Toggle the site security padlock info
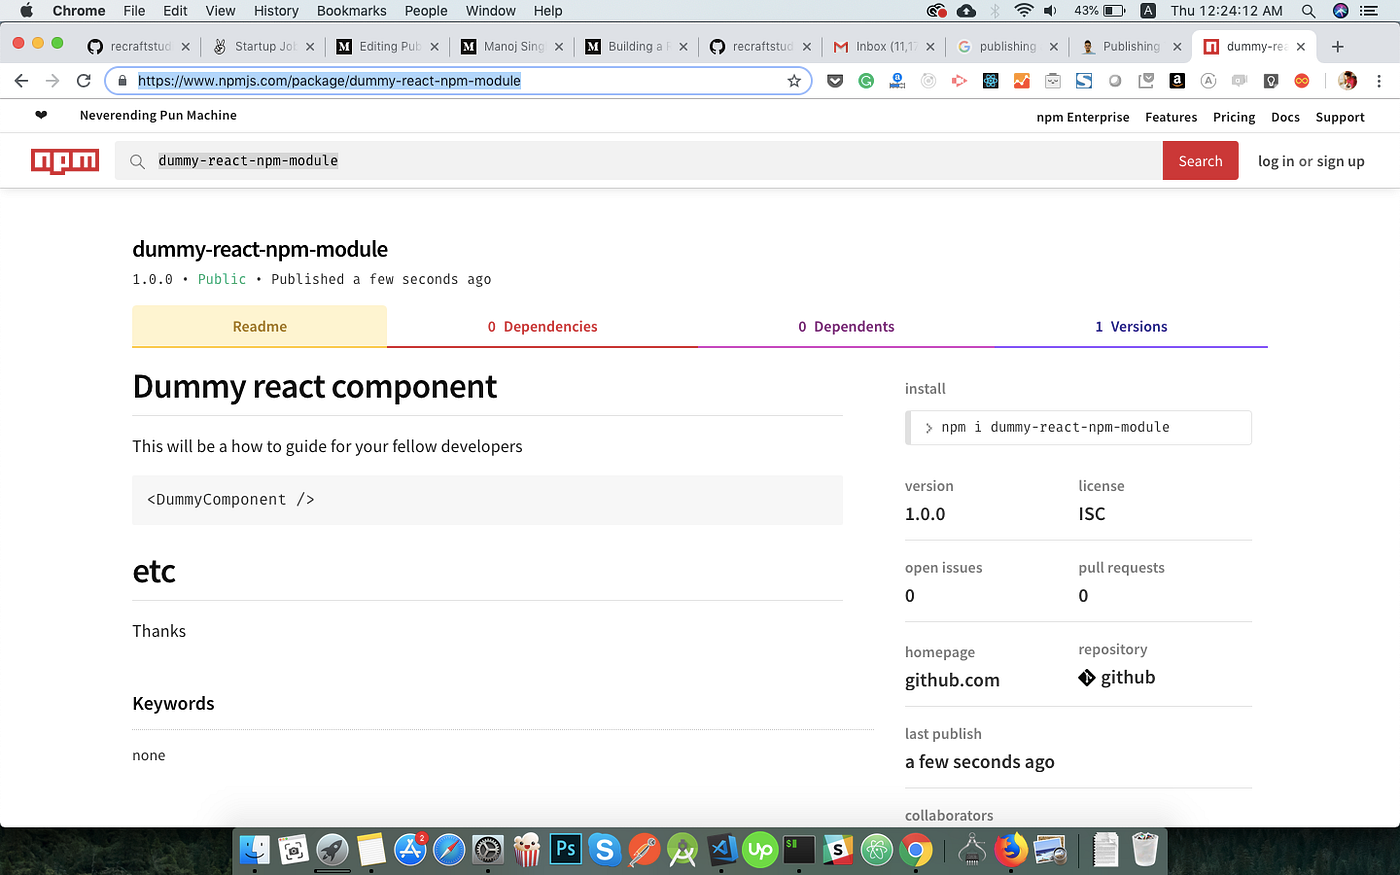Image resolution: width=1400 pixels, height=875 pixels. pos(120,81)
